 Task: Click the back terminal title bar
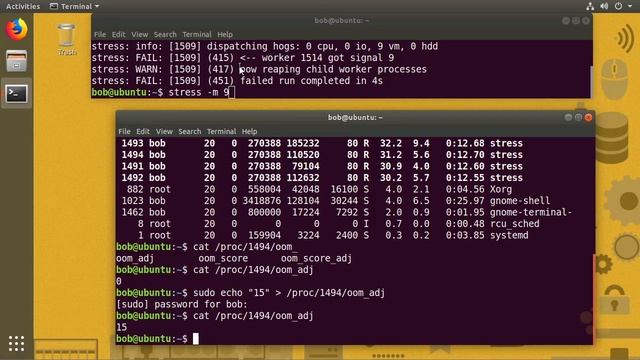click(x=341, y=20)
